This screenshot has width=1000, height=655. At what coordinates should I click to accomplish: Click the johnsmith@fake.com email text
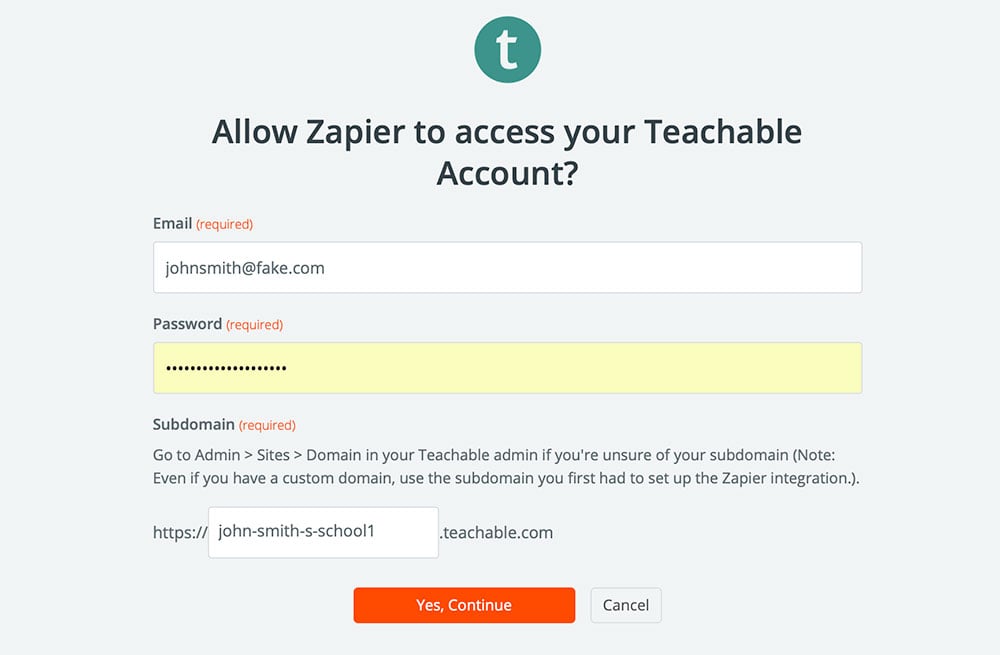click(x=245, y=268)
